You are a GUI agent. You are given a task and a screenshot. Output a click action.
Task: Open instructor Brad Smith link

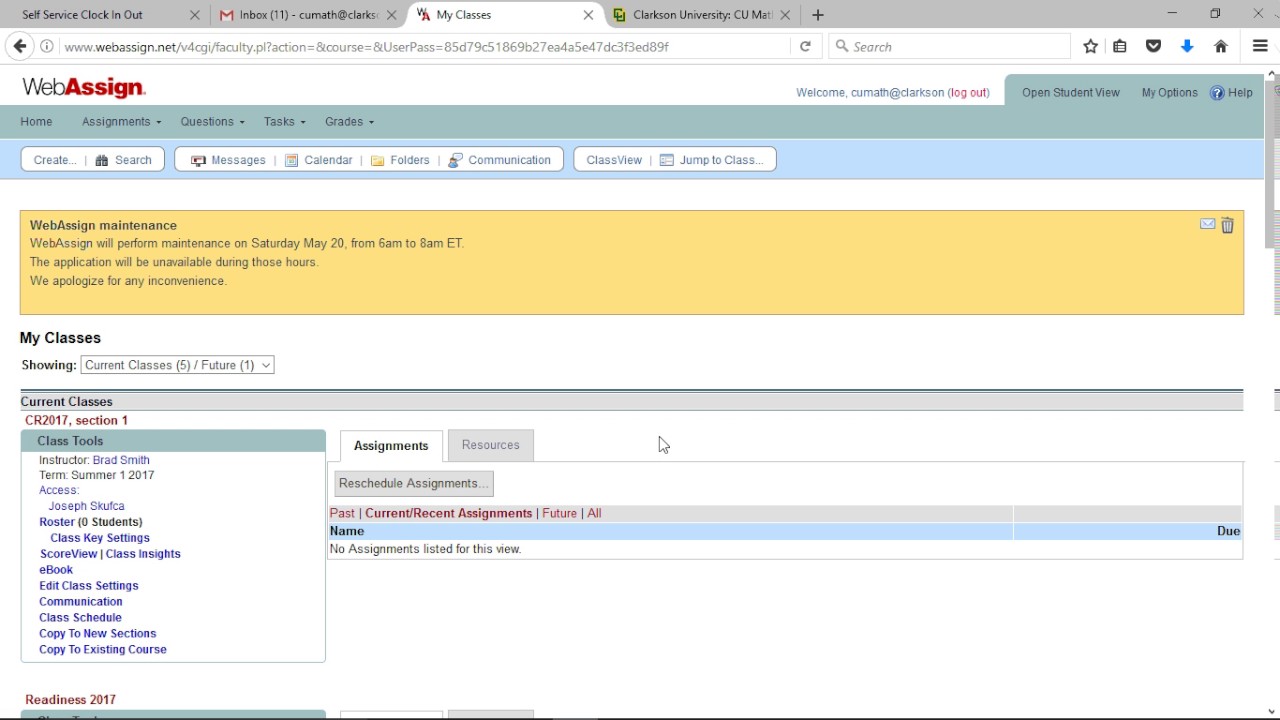click(121, 460)
